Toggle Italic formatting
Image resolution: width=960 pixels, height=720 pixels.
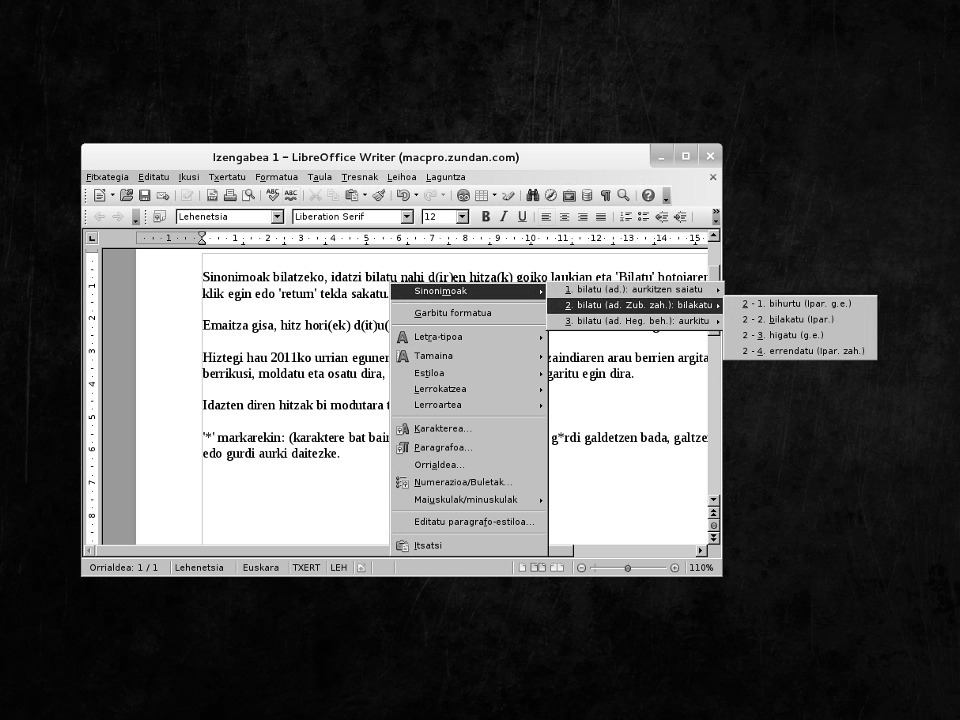[x=504, y=217]
